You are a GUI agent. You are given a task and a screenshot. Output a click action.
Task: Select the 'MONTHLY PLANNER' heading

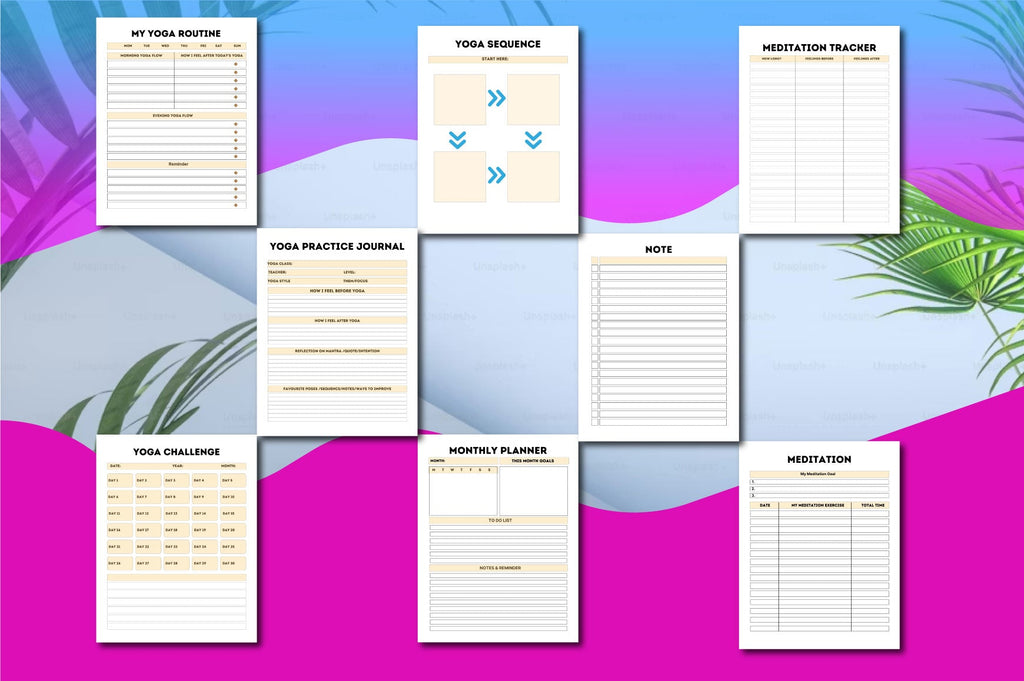[498, 451]
